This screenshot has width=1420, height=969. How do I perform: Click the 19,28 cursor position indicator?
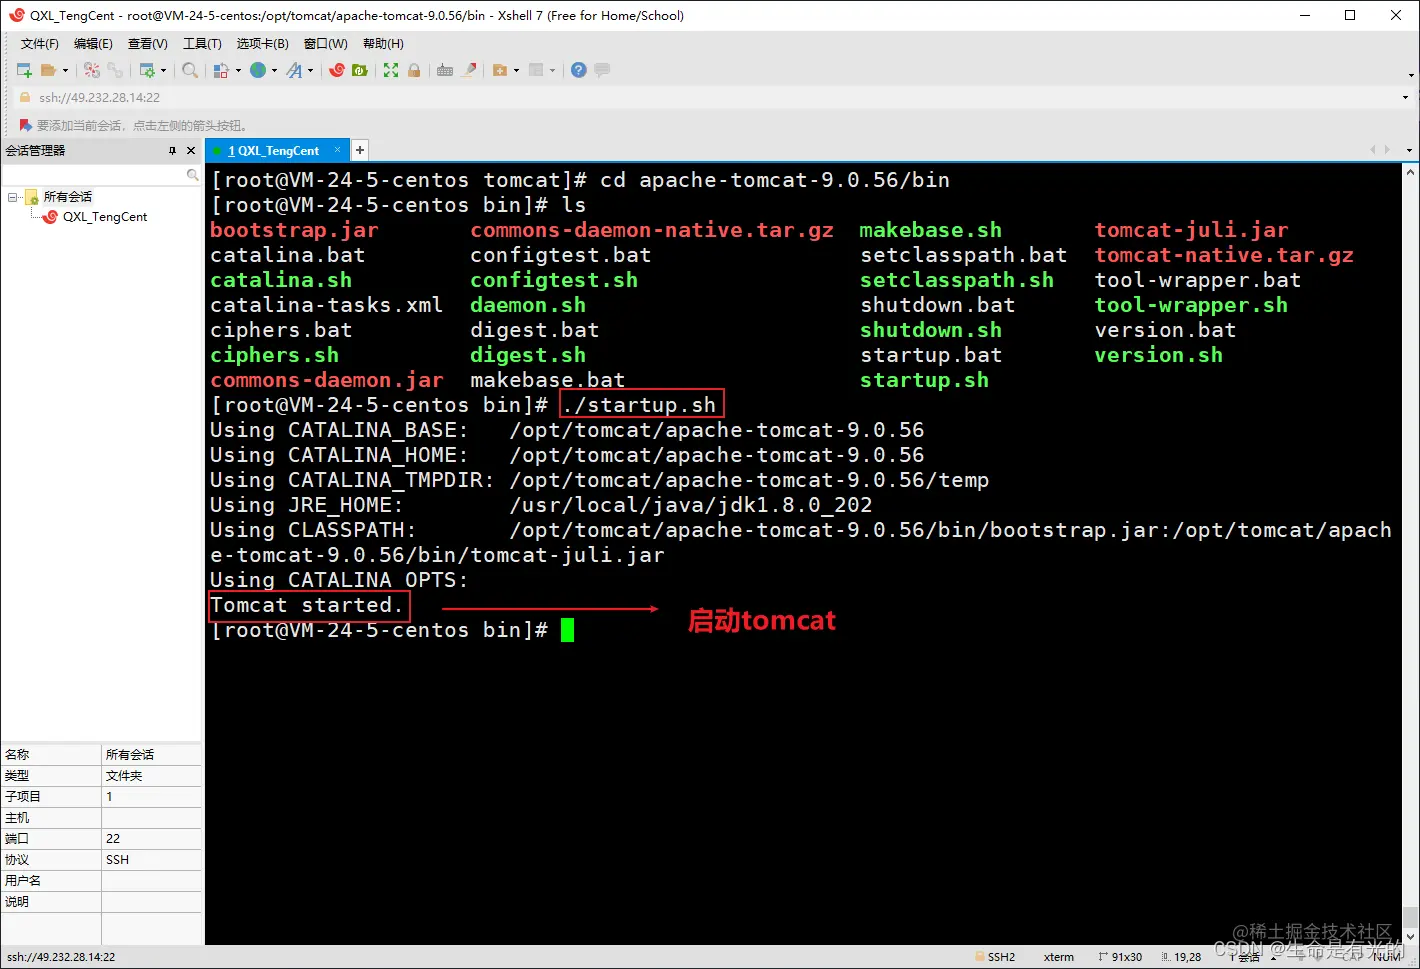pos(1181,957)
